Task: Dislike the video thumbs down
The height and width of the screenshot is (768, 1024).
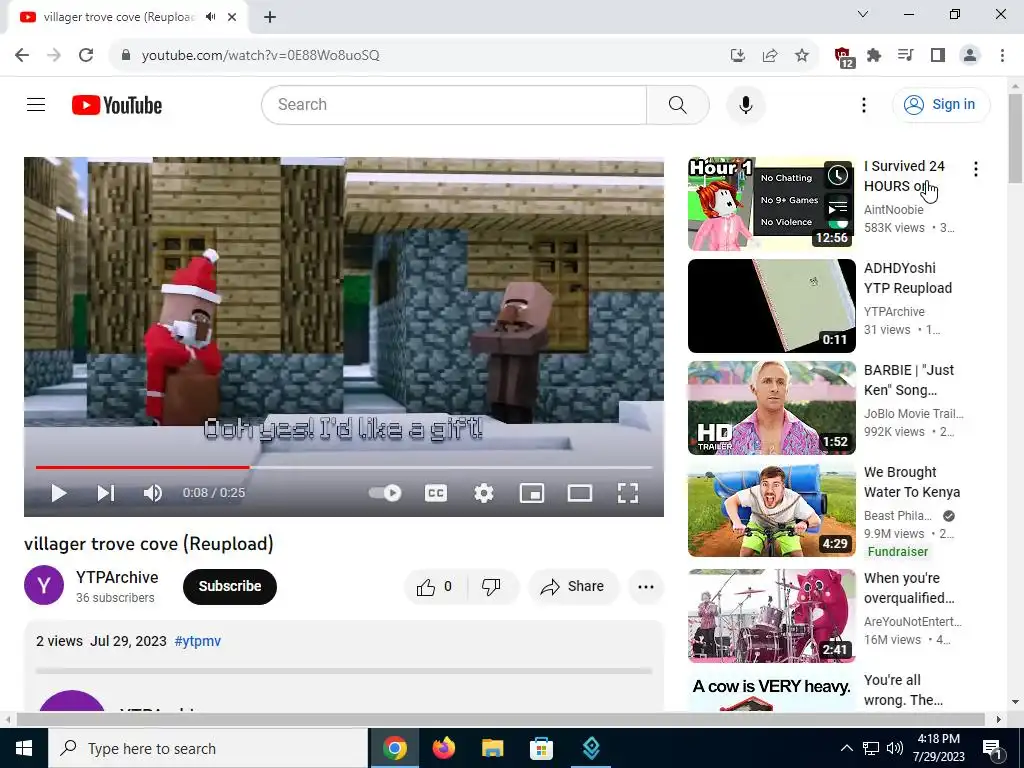Action: point(492,586)
